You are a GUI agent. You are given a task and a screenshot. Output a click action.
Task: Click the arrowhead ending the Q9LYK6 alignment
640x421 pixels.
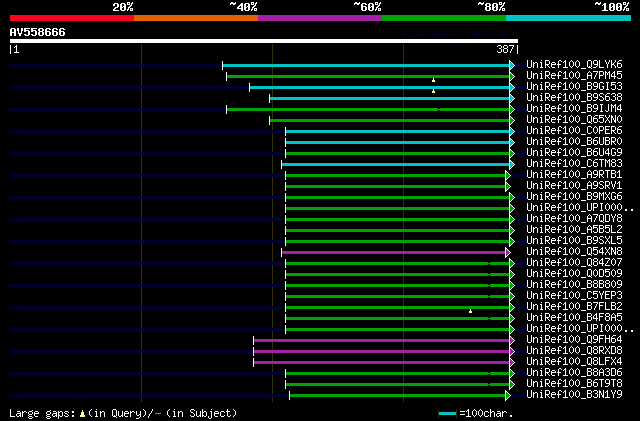tap(512, 65)
